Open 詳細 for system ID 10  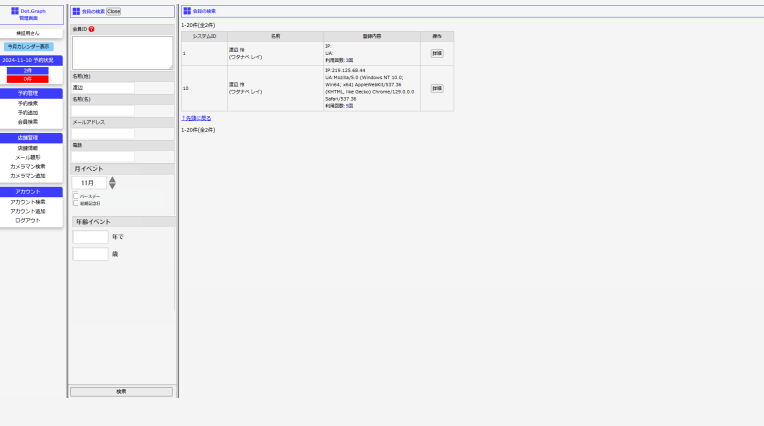[x=437, y=88]
